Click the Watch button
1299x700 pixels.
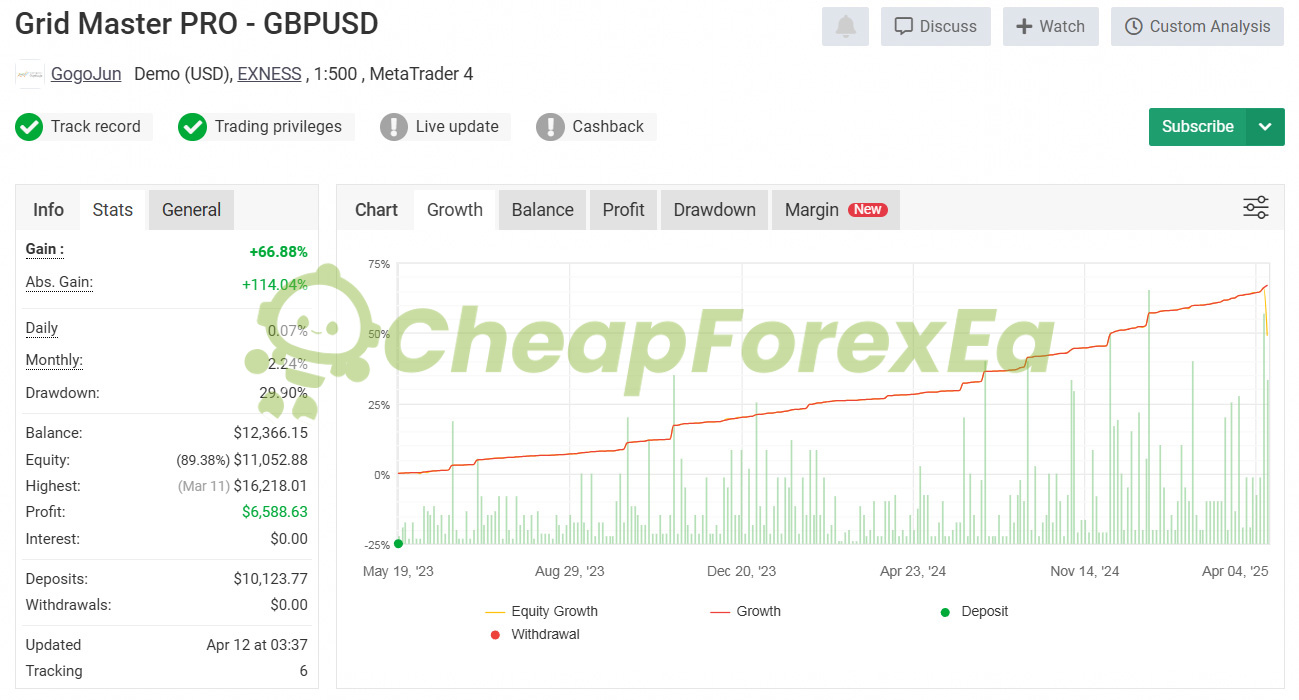pyautogui.click(x=1051, y=26)
